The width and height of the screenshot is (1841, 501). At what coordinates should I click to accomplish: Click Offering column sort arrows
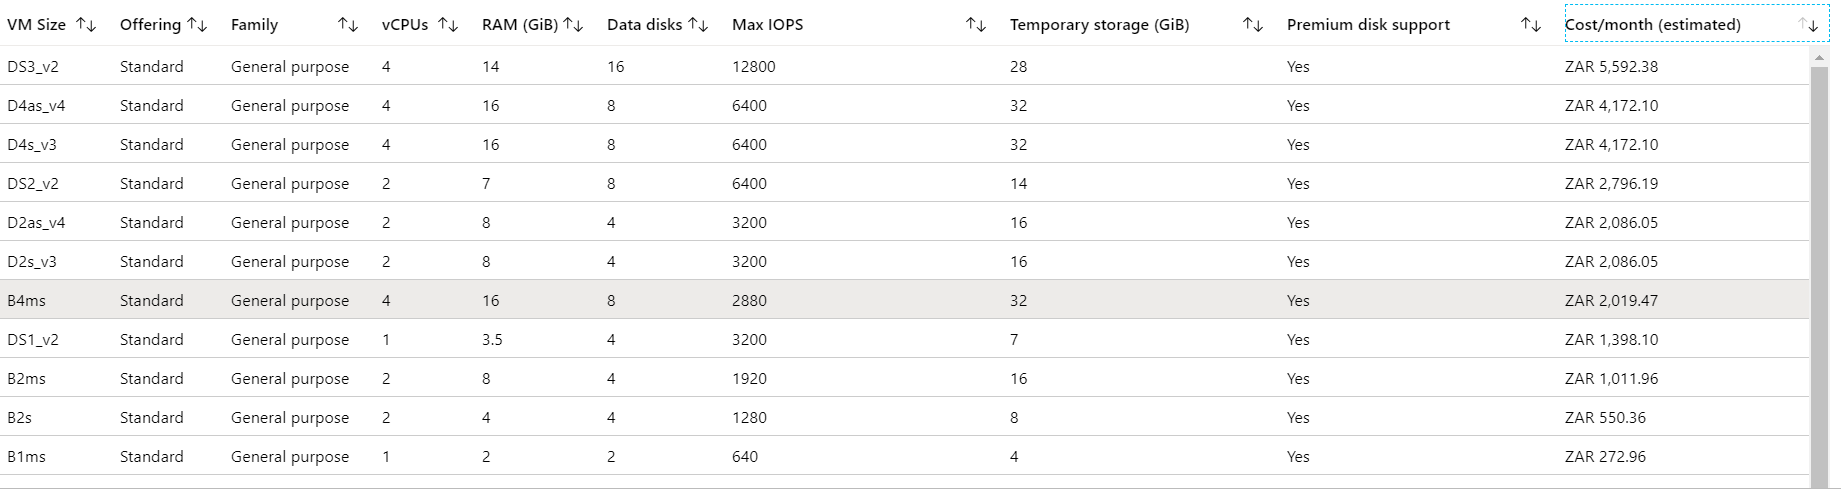[197, 25]
